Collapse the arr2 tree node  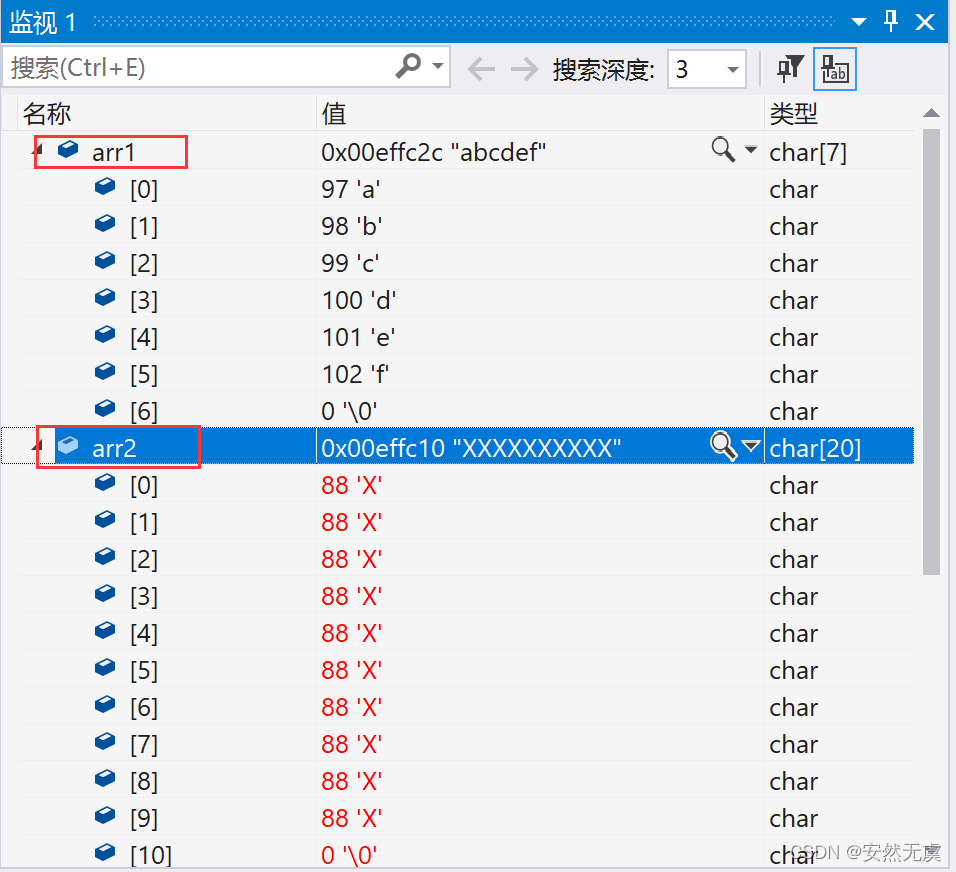coord(38,445)
